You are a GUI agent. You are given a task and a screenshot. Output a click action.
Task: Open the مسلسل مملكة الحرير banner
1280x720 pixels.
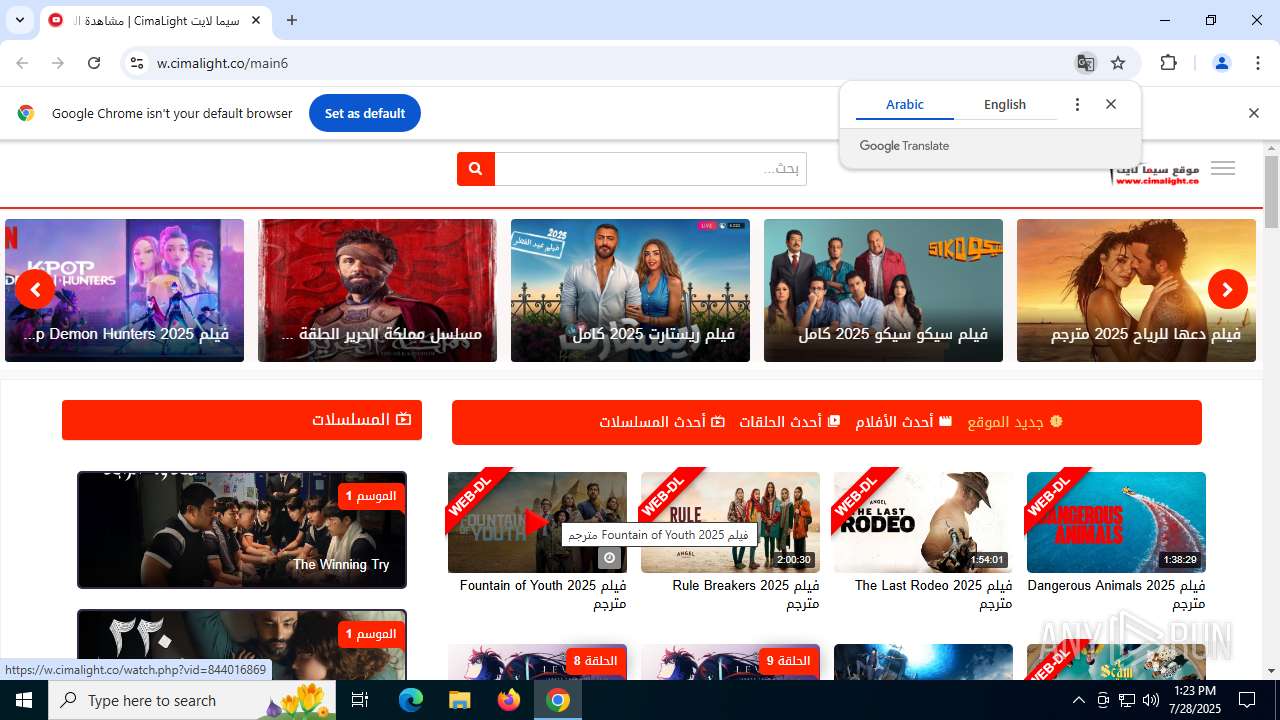[x=377, y=290]
